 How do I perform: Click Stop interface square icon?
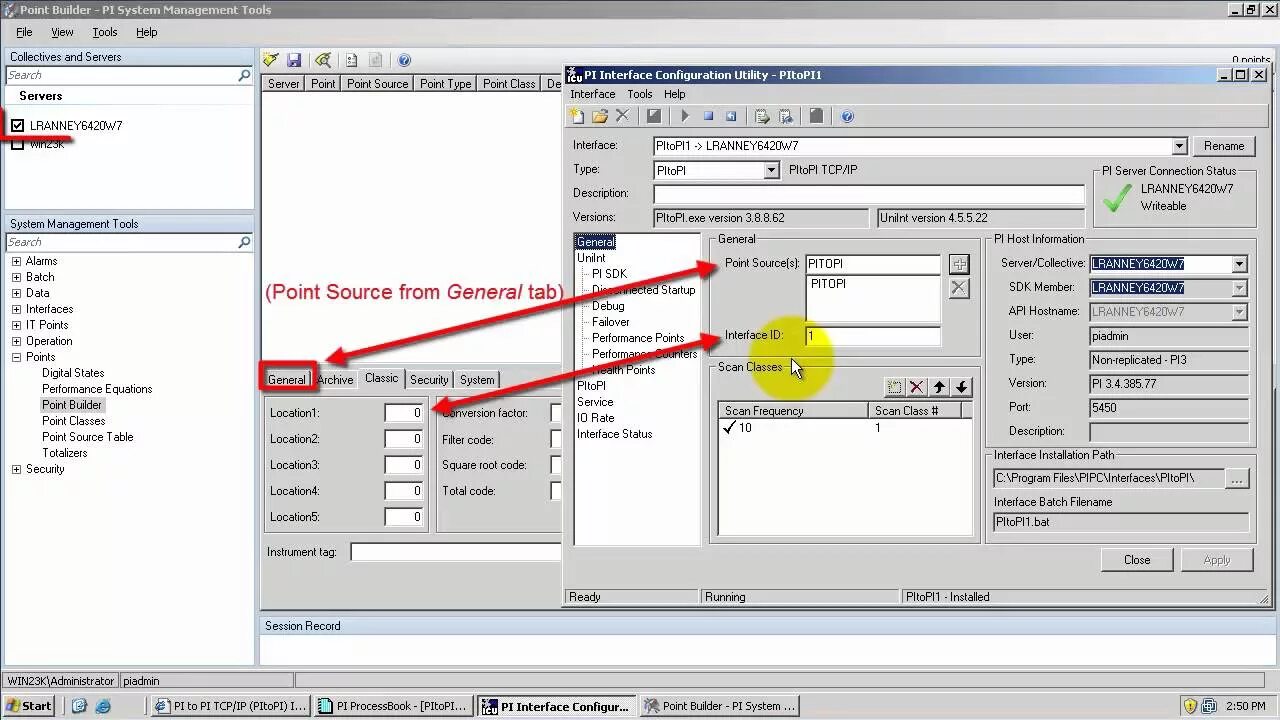tap(708, 116)
